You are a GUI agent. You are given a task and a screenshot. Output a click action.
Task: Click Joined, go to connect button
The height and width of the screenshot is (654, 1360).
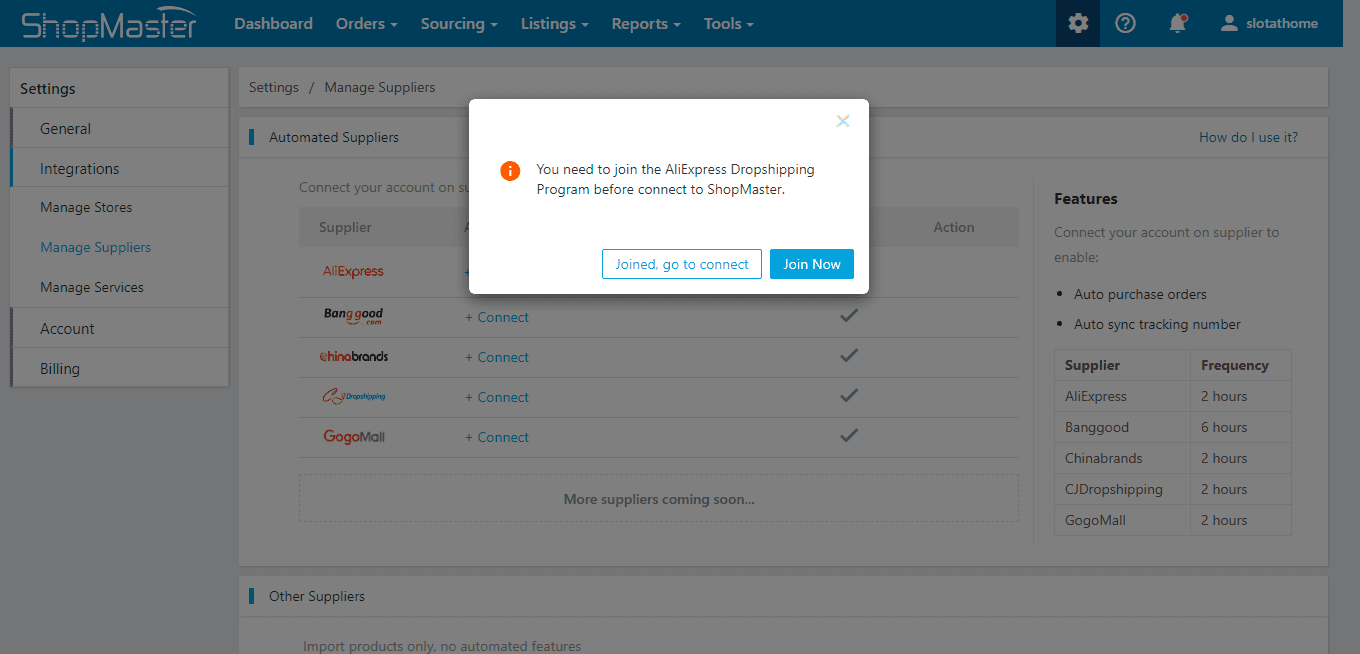pyautogui.click(x=682, y=264)
